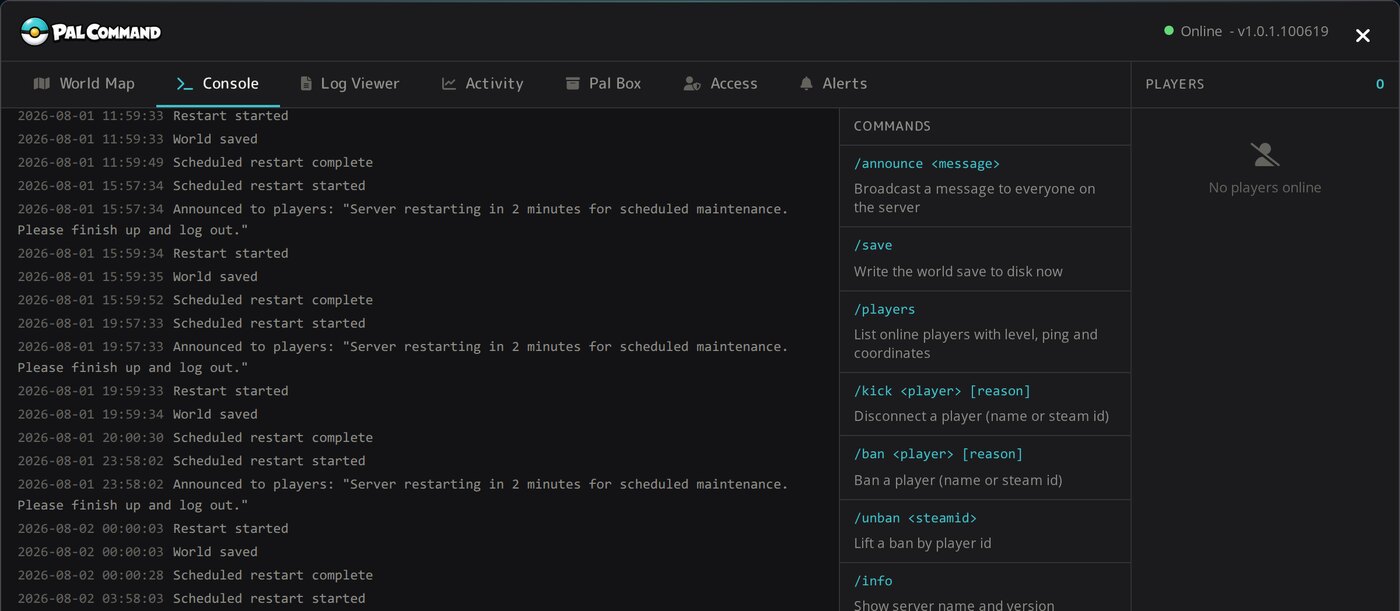Click the Console tab's terminal prompt icon

[184, 84]
